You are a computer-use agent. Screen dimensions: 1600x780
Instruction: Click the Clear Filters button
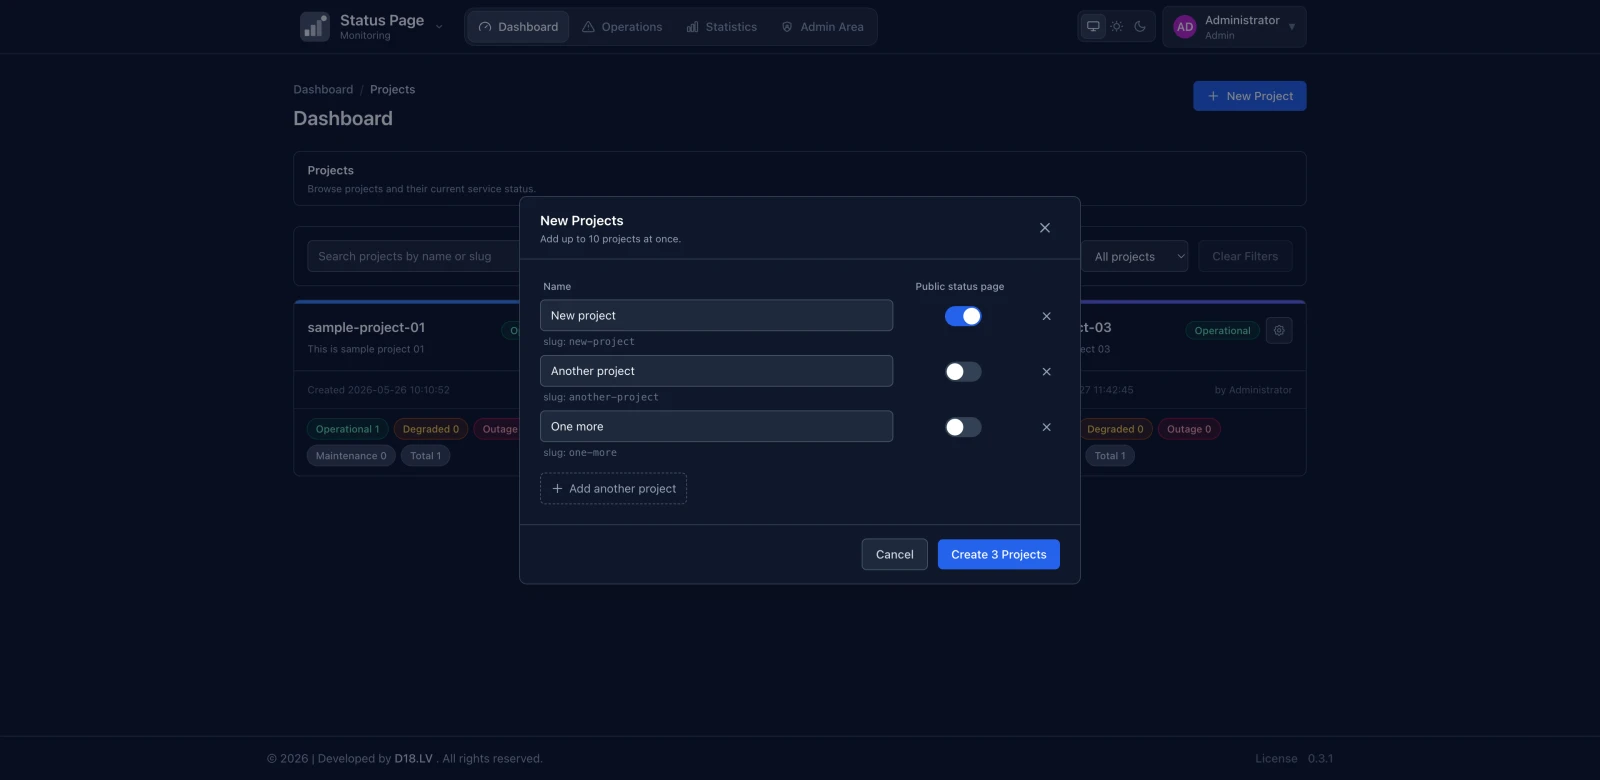tap(1245, 257)
